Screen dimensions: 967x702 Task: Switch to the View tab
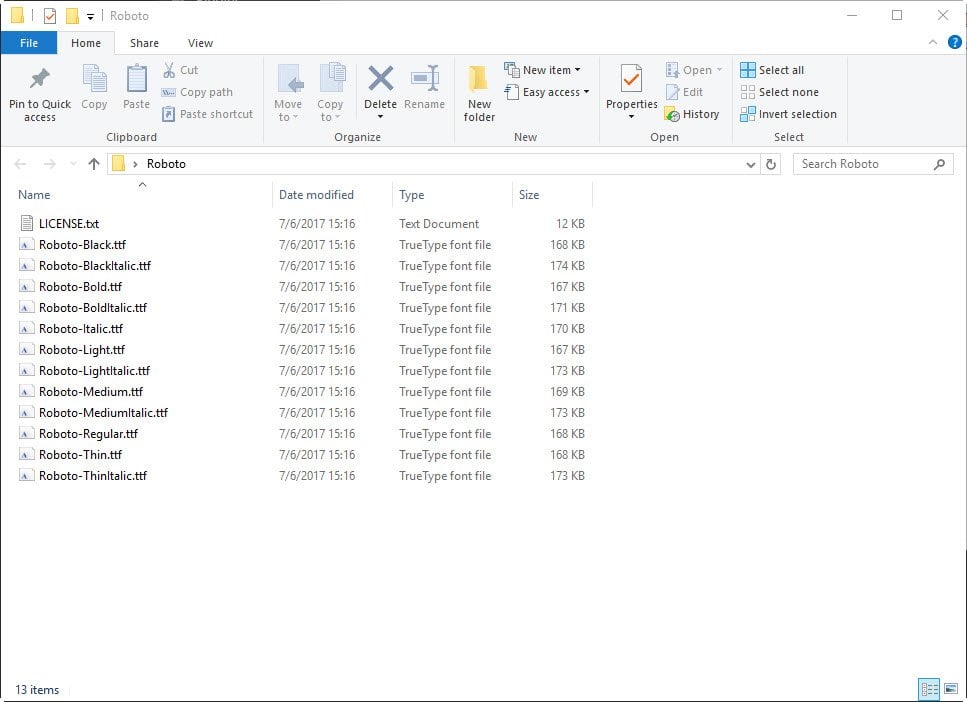[200, 43]
